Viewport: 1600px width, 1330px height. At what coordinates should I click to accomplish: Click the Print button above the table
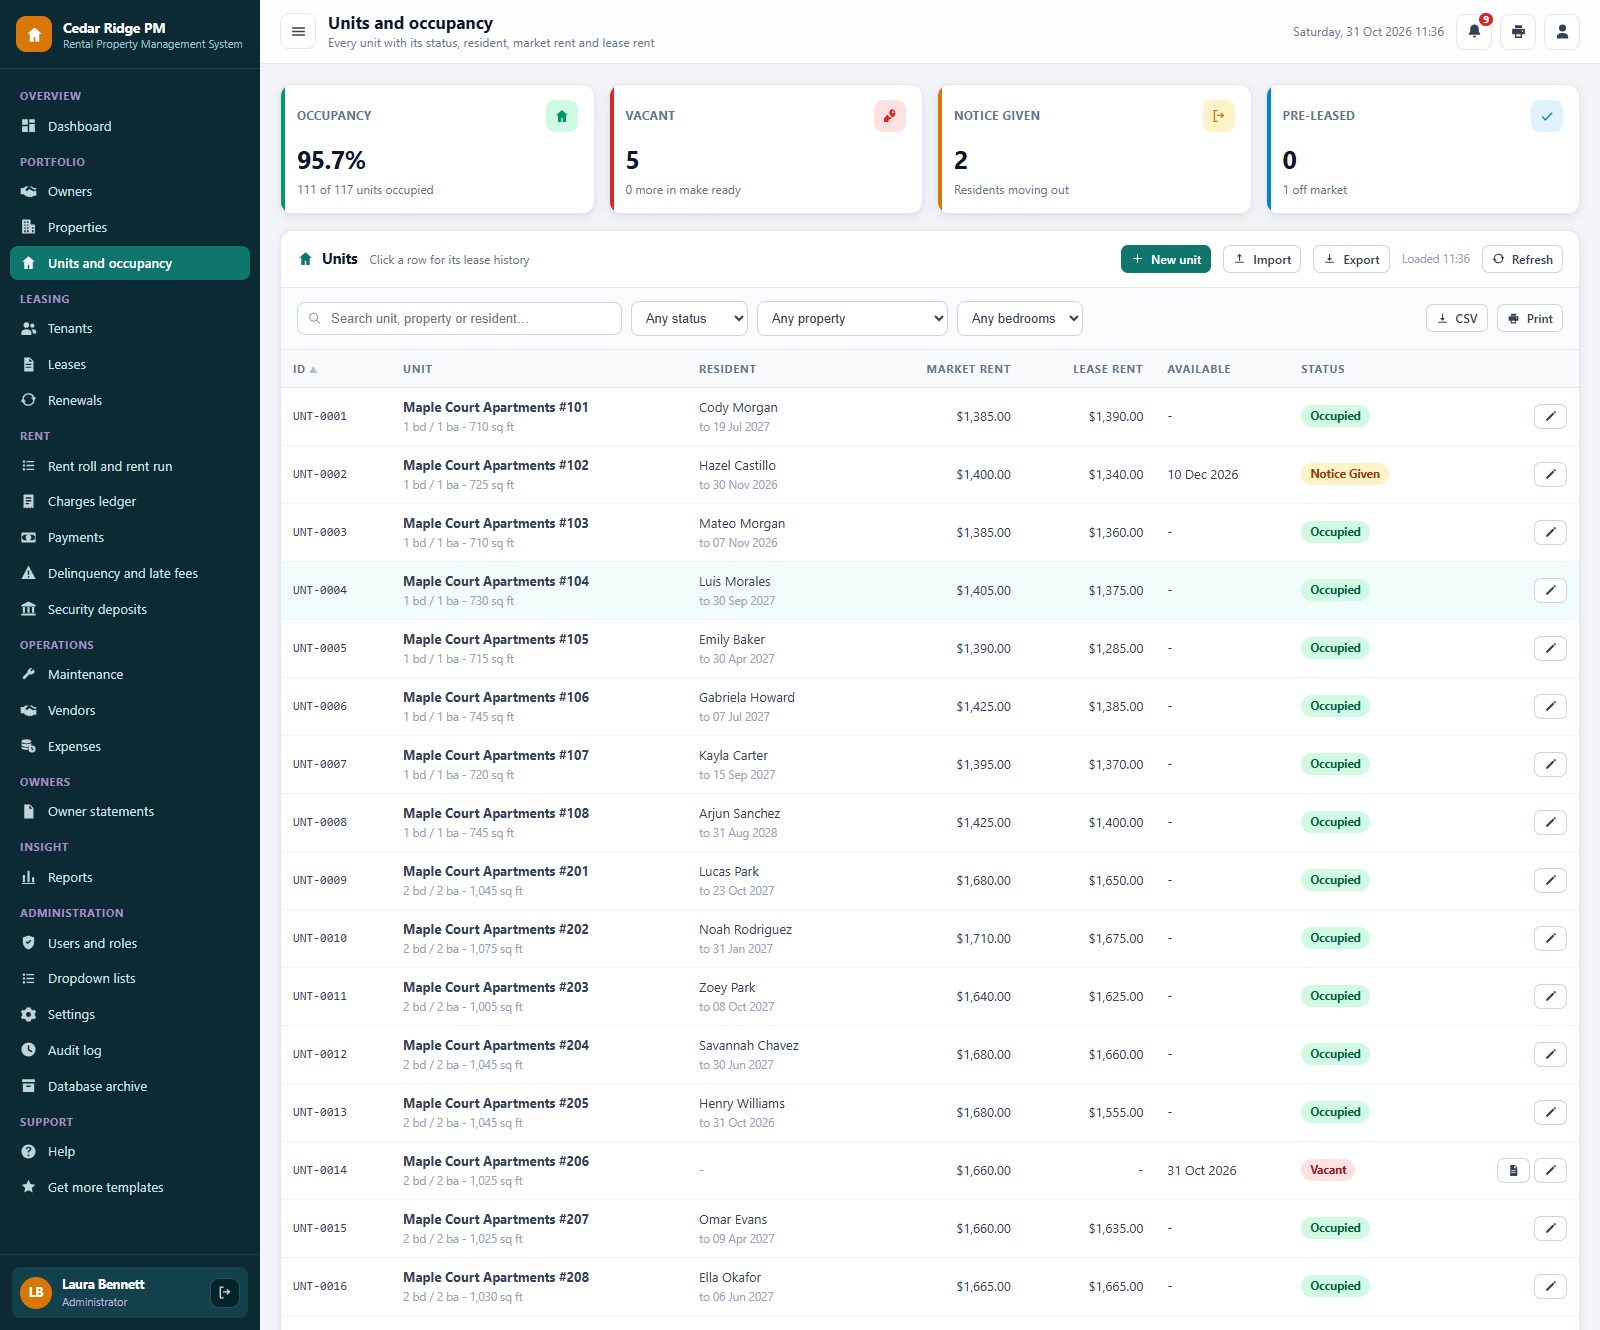point(1530,318)
